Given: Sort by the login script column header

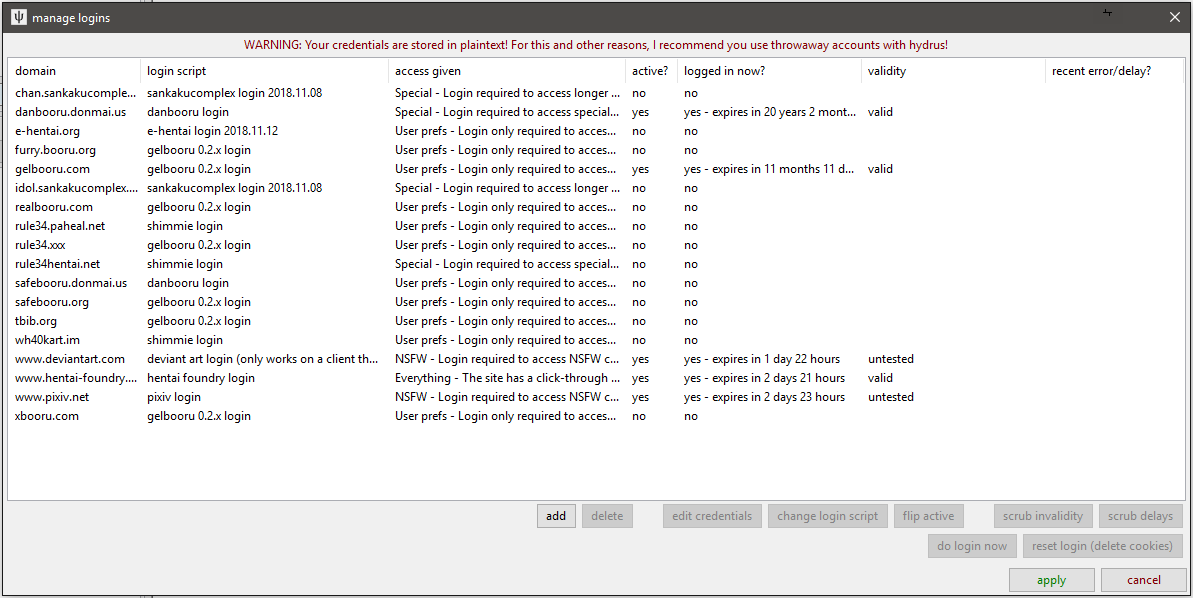Looking at the screenshot, I should point(265,71).
